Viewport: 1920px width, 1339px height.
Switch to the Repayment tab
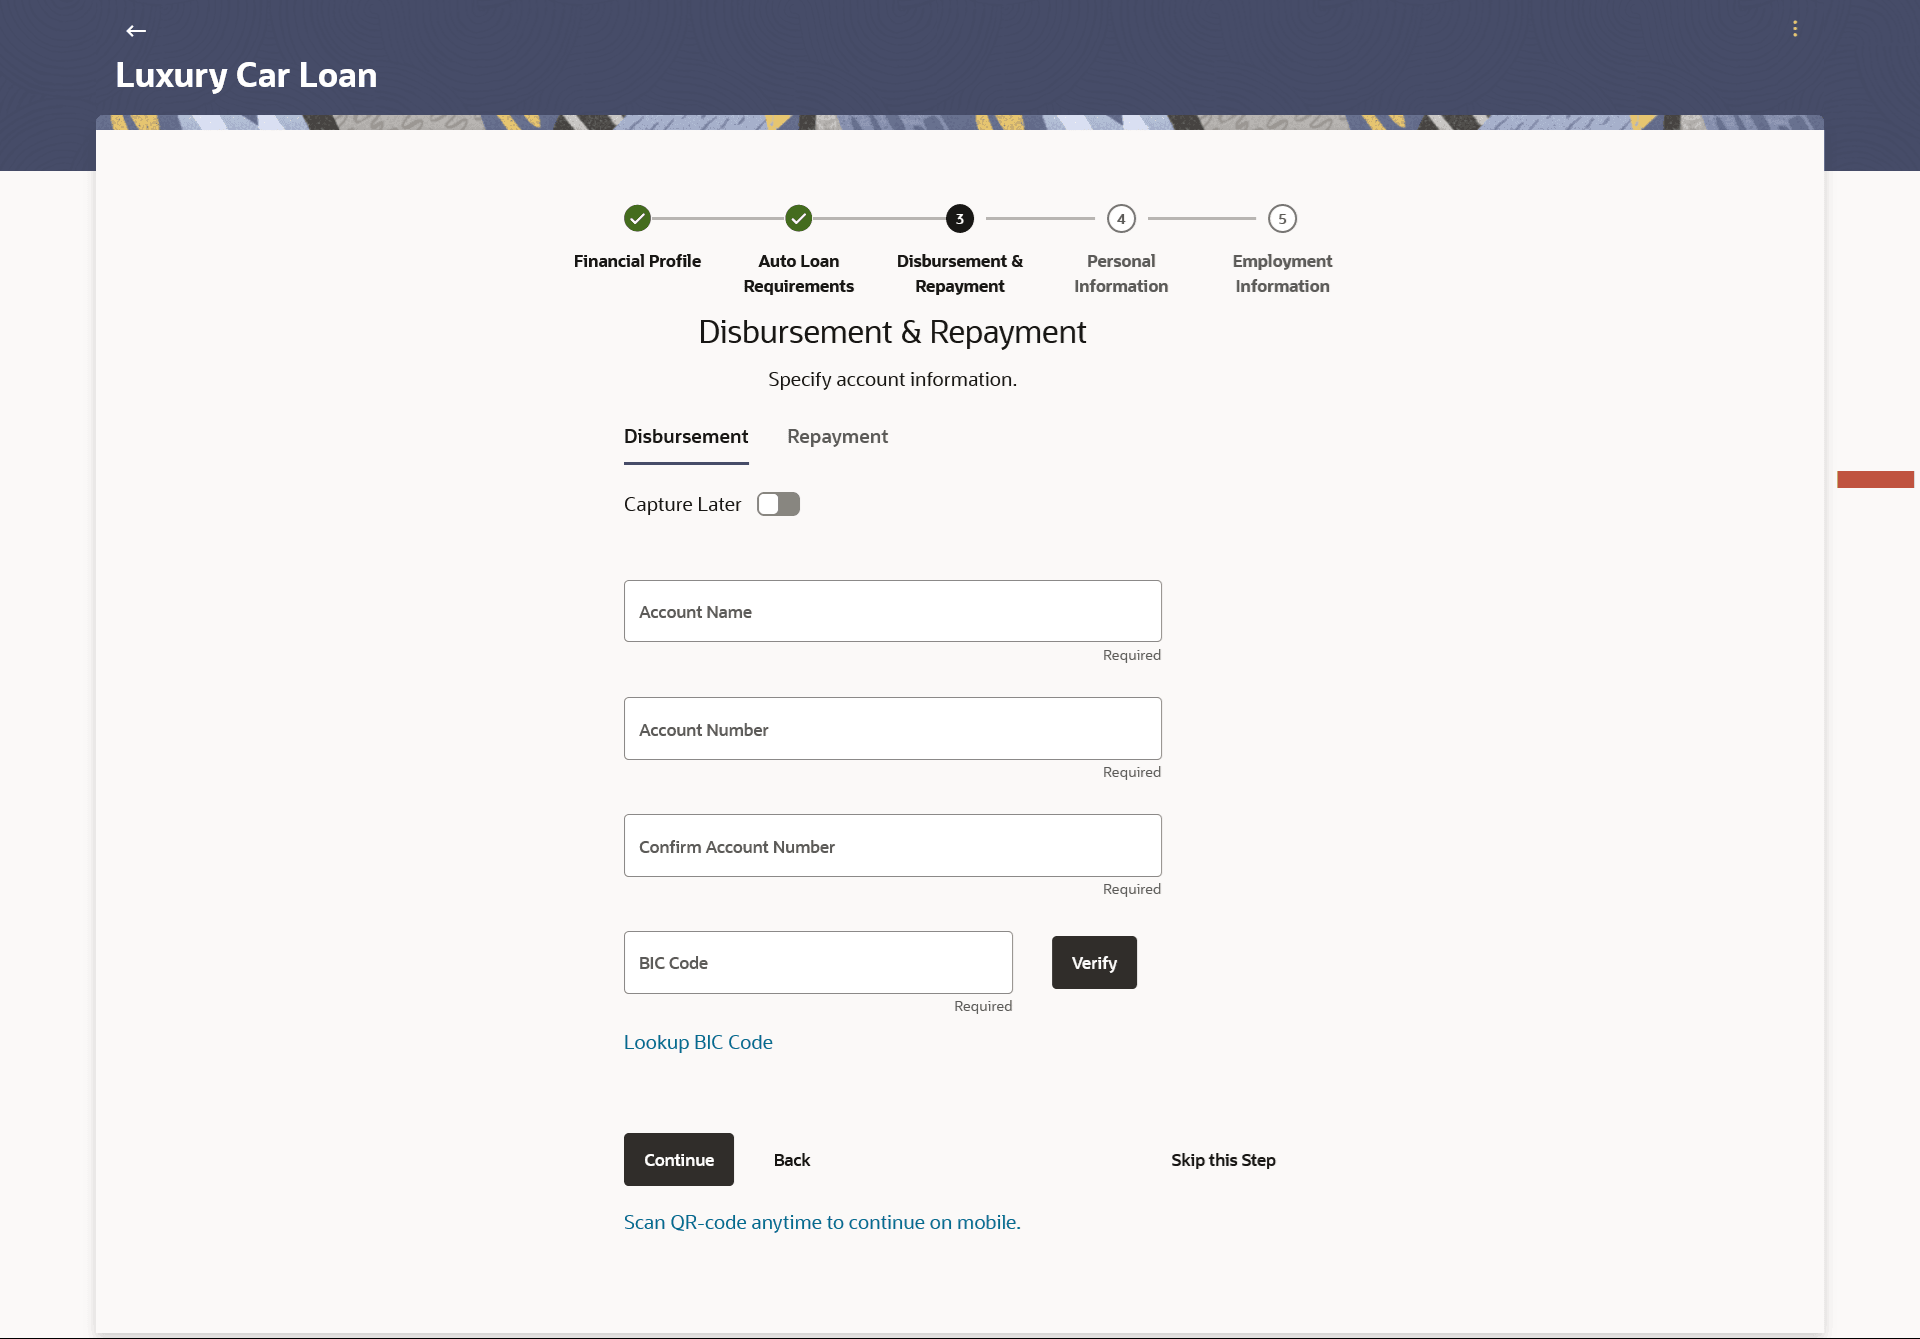pos(837,437)
